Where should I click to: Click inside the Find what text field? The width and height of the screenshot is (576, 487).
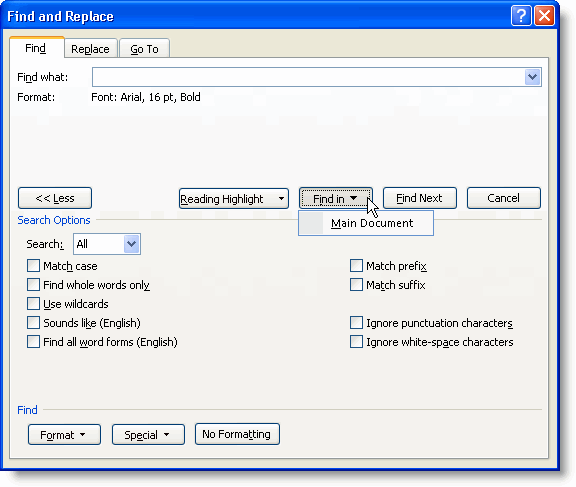pos(308,77)
